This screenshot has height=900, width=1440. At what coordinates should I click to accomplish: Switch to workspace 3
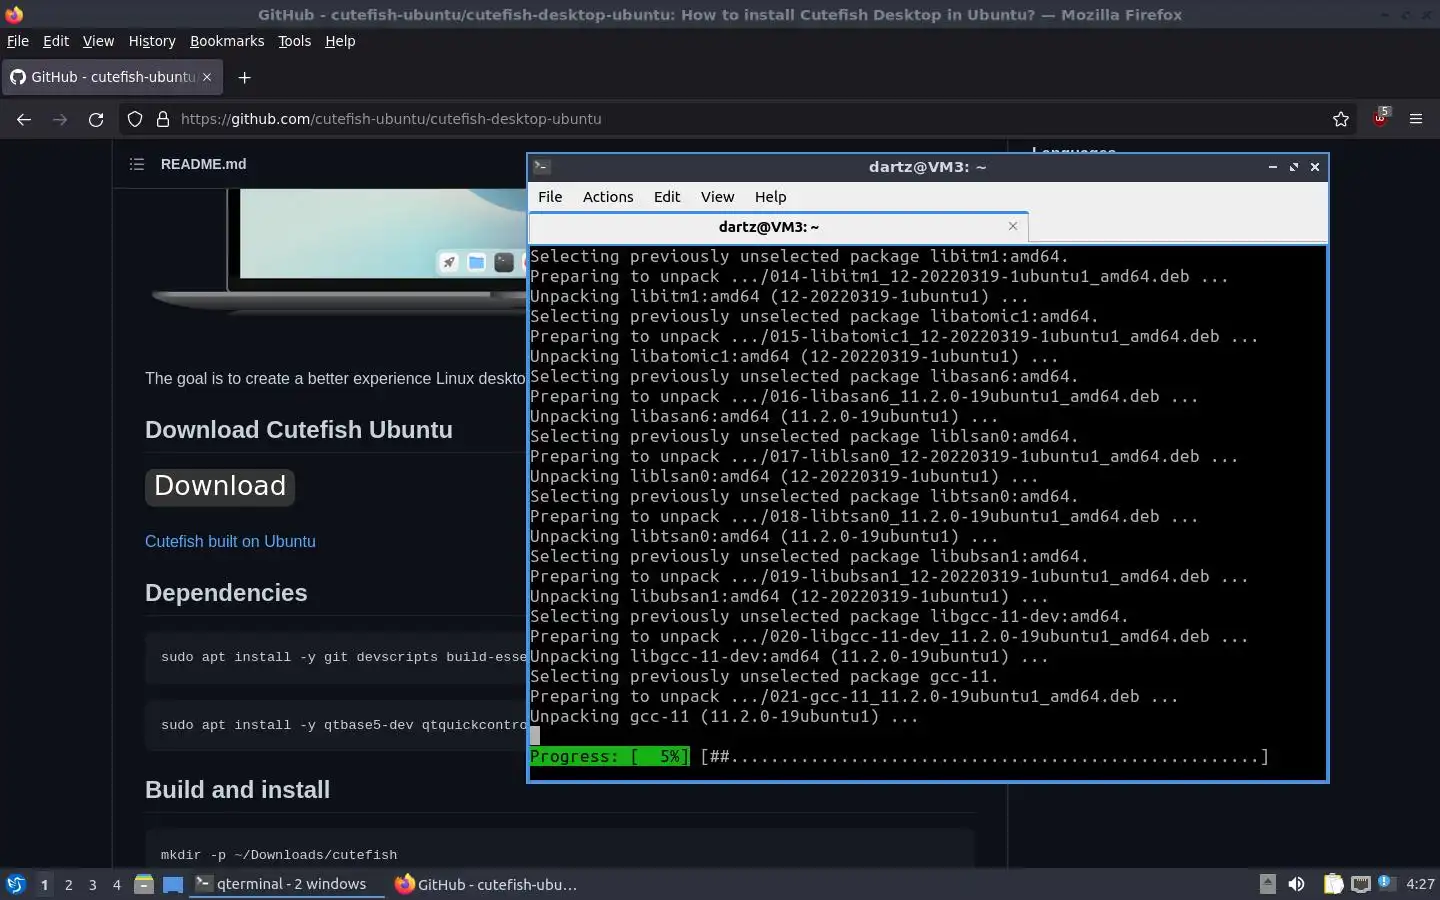(x=93, y=884)
